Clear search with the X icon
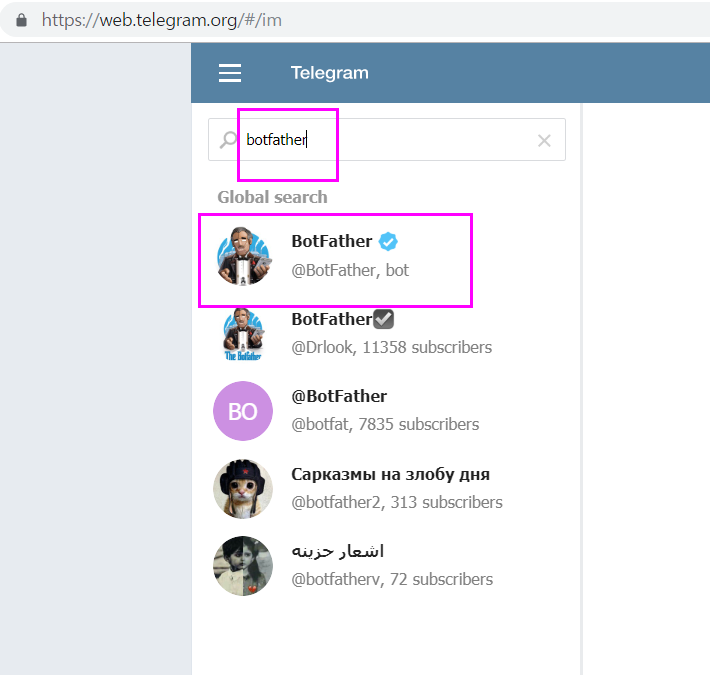 [544, 140]
